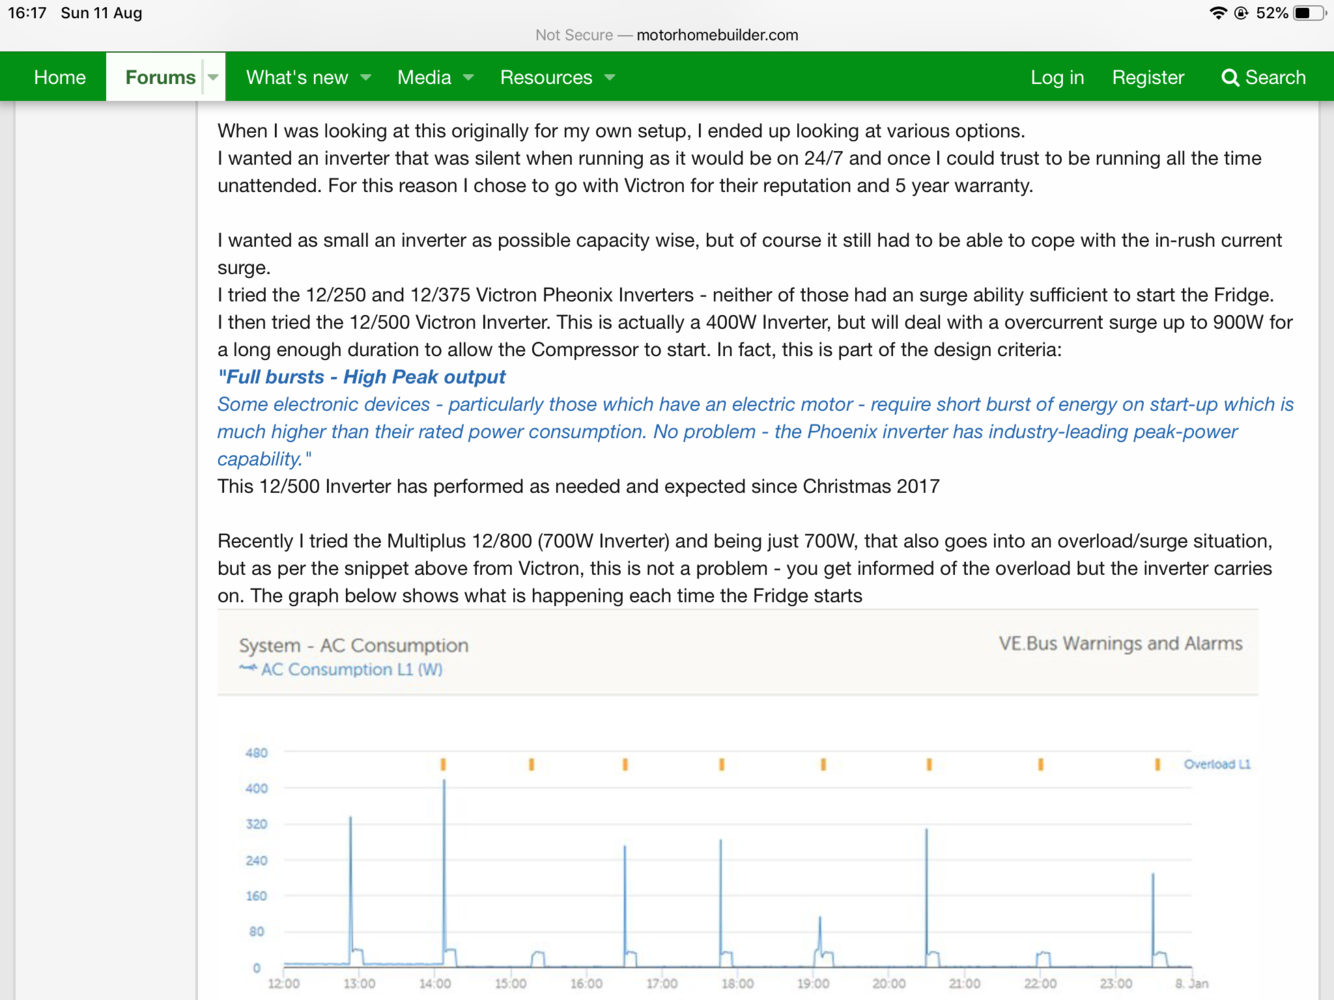Expand the What's new dropdown arrow
The image size is (1334, 1000).
tap(366, 77)
